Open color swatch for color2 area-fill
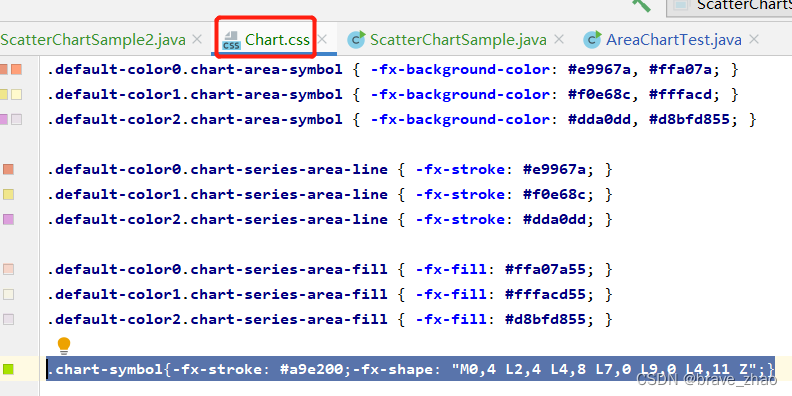 [x=8, y=319]
